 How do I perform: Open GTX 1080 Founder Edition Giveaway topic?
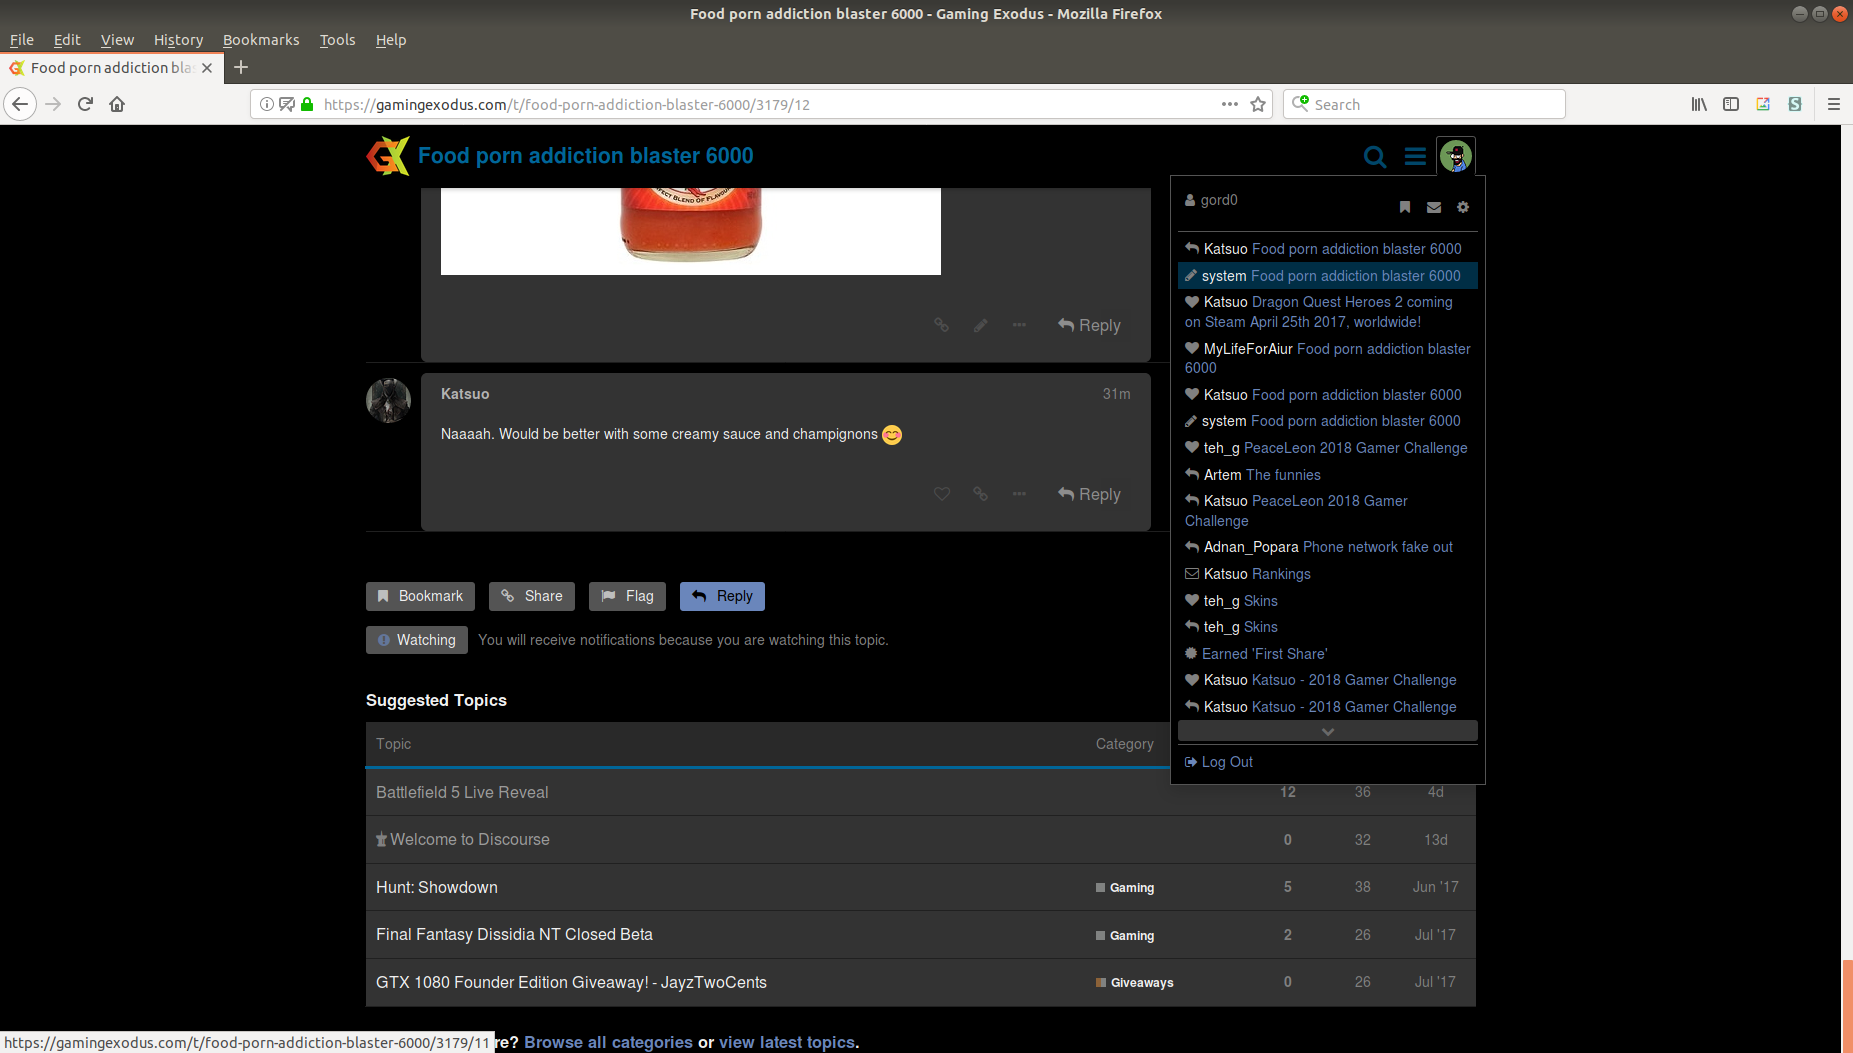pyautogui.click(x=571, y=982)
